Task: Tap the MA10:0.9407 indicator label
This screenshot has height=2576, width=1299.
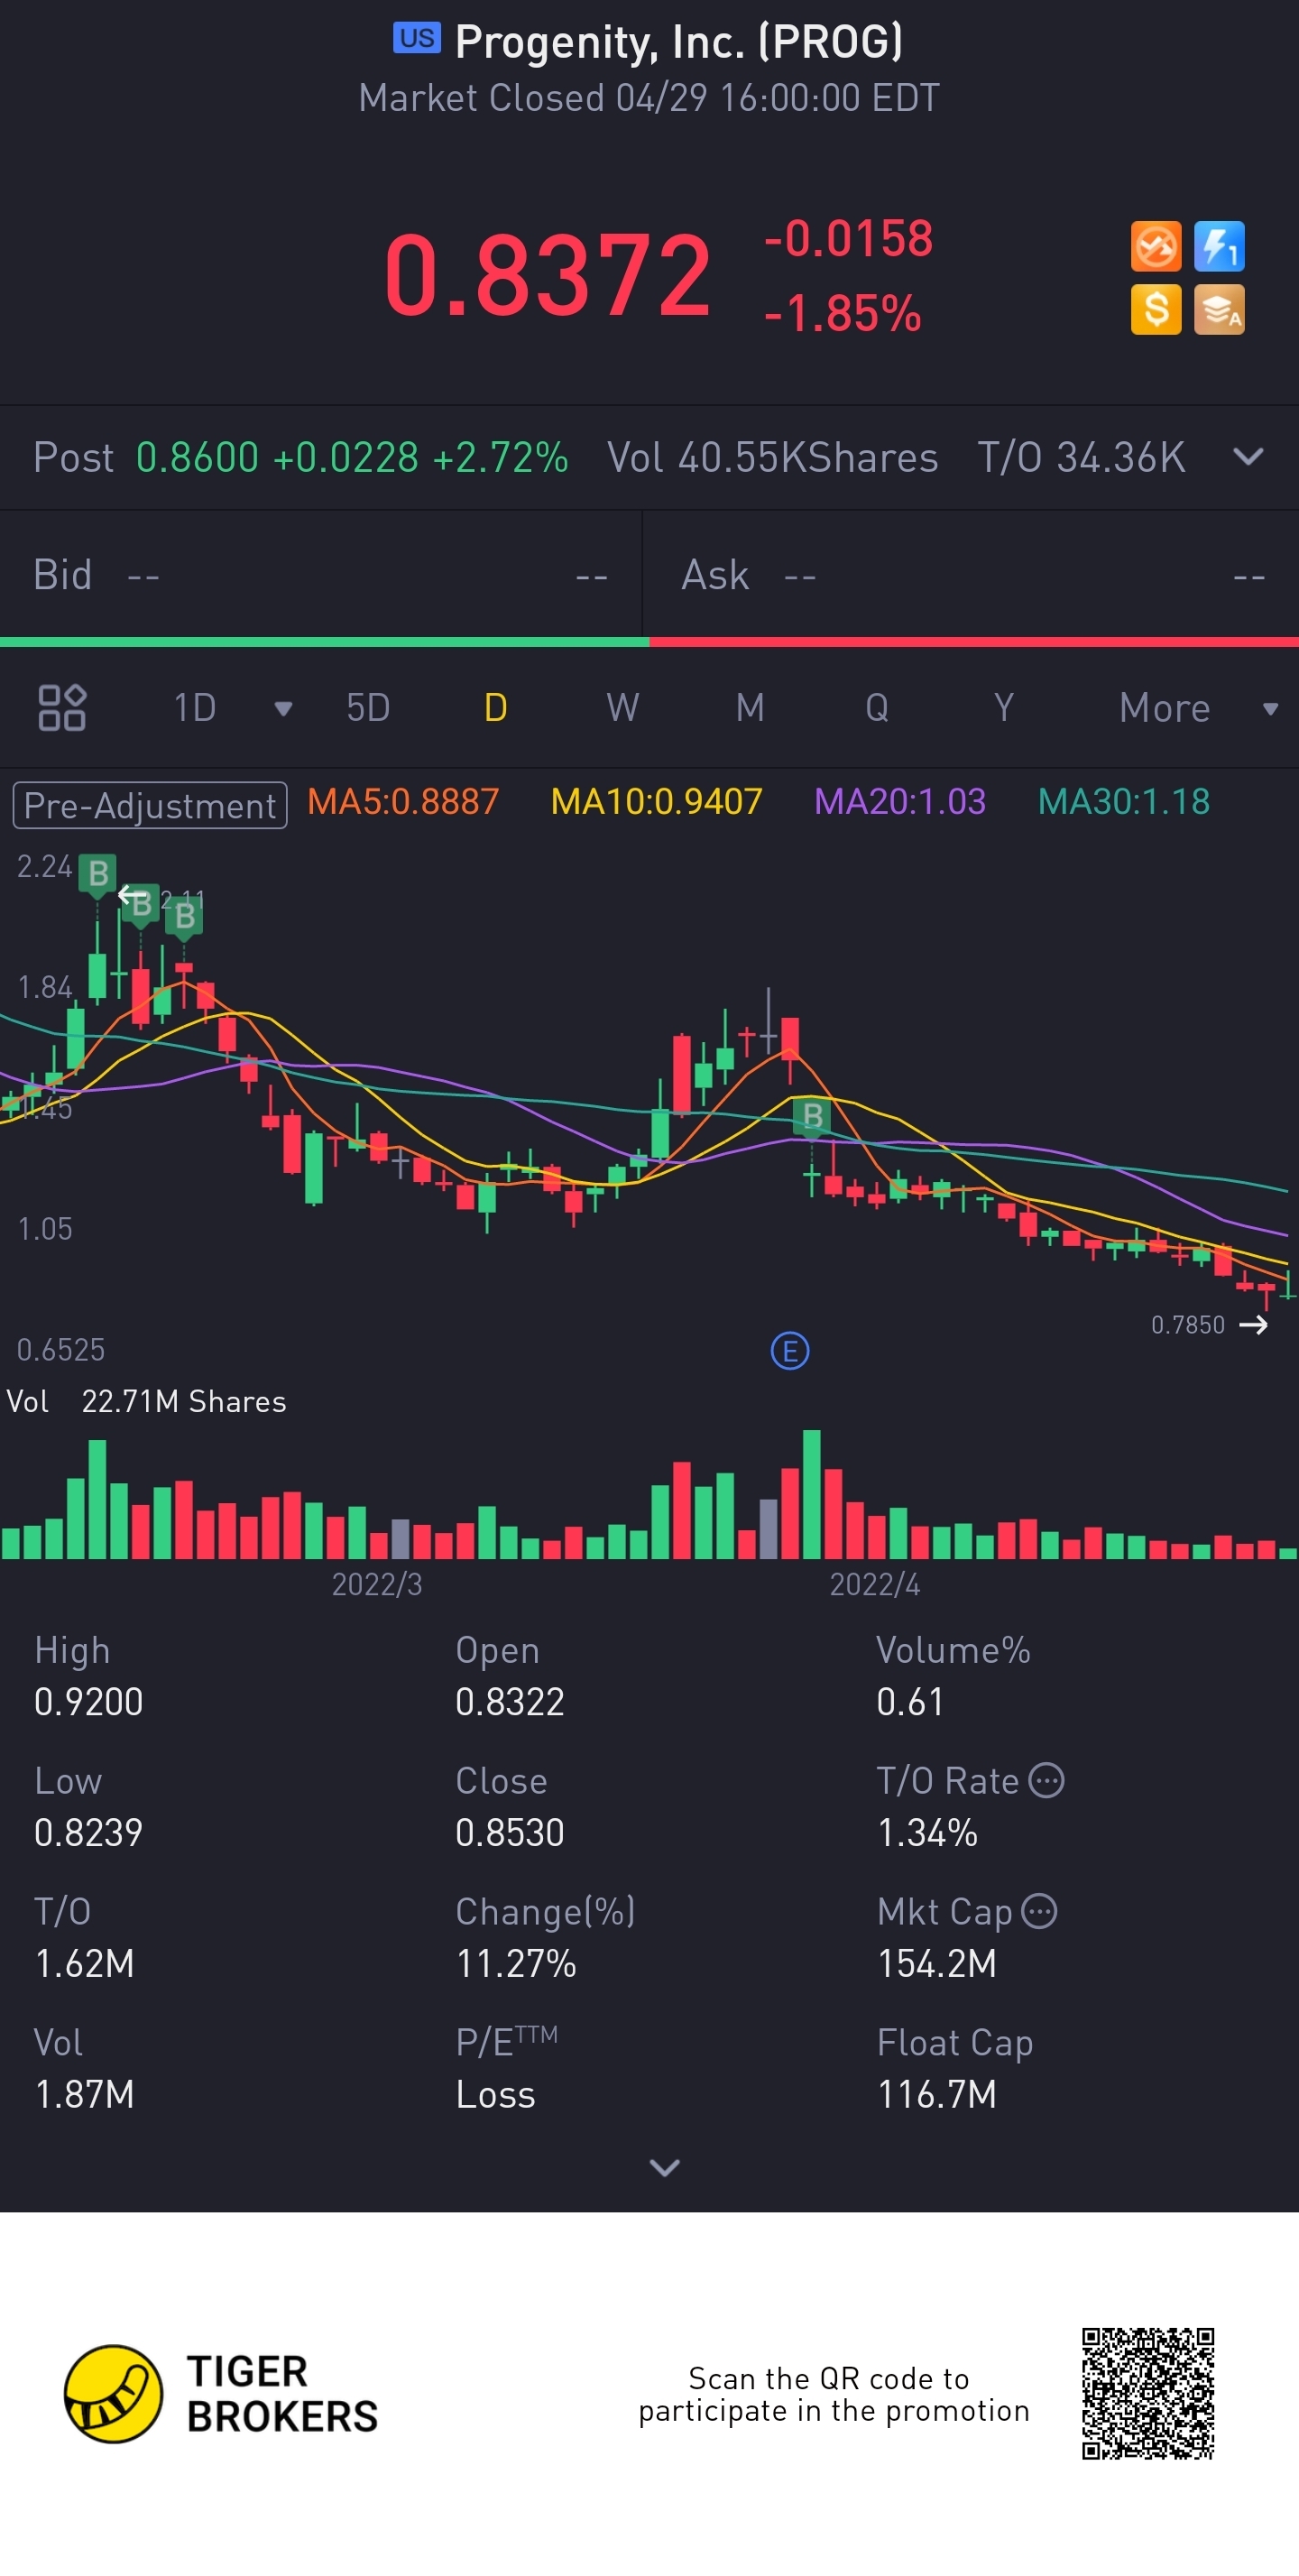Action: click(x=656, y=802)
